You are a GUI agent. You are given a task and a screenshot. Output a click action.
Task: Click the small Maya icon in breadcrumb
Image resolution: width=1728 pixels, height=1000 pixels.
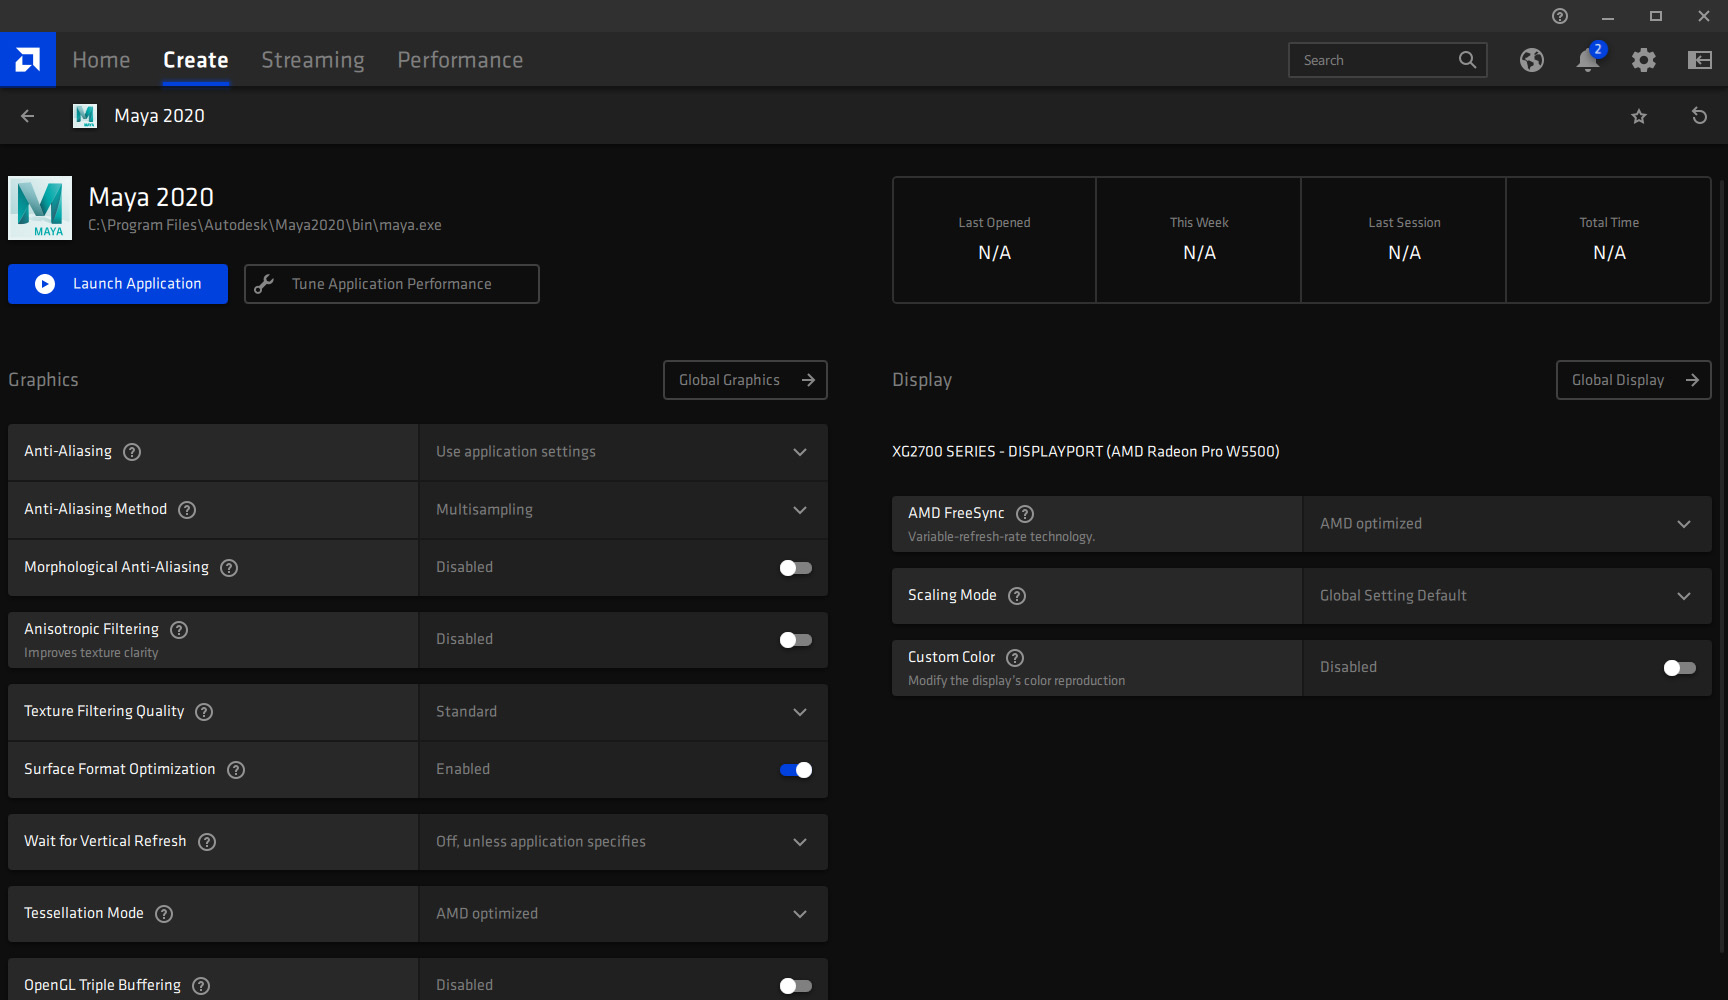(x=85, y=116)
